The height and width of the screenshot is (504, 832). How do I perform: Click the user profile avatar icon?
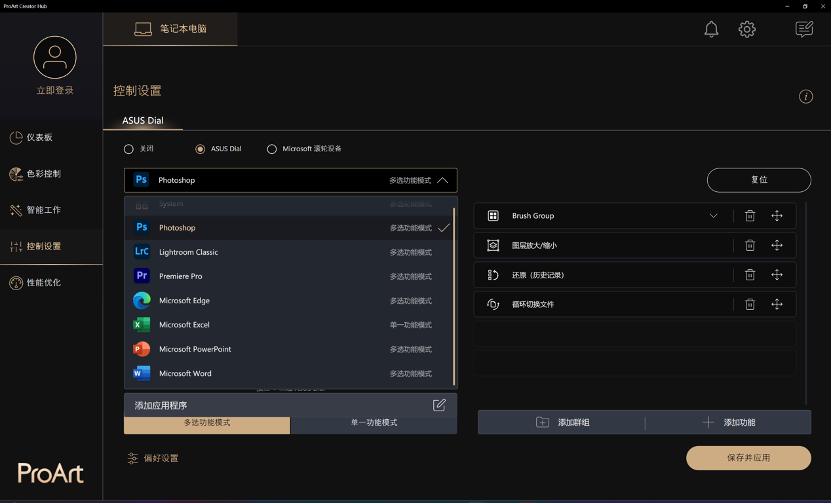[55, 57]
